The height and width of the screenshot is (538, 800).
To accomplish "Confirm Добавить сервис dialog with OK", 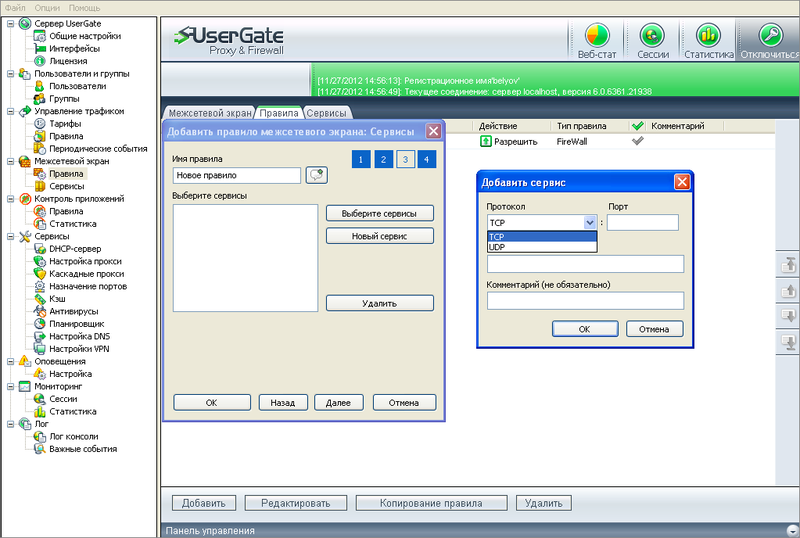I will [585, 329].
